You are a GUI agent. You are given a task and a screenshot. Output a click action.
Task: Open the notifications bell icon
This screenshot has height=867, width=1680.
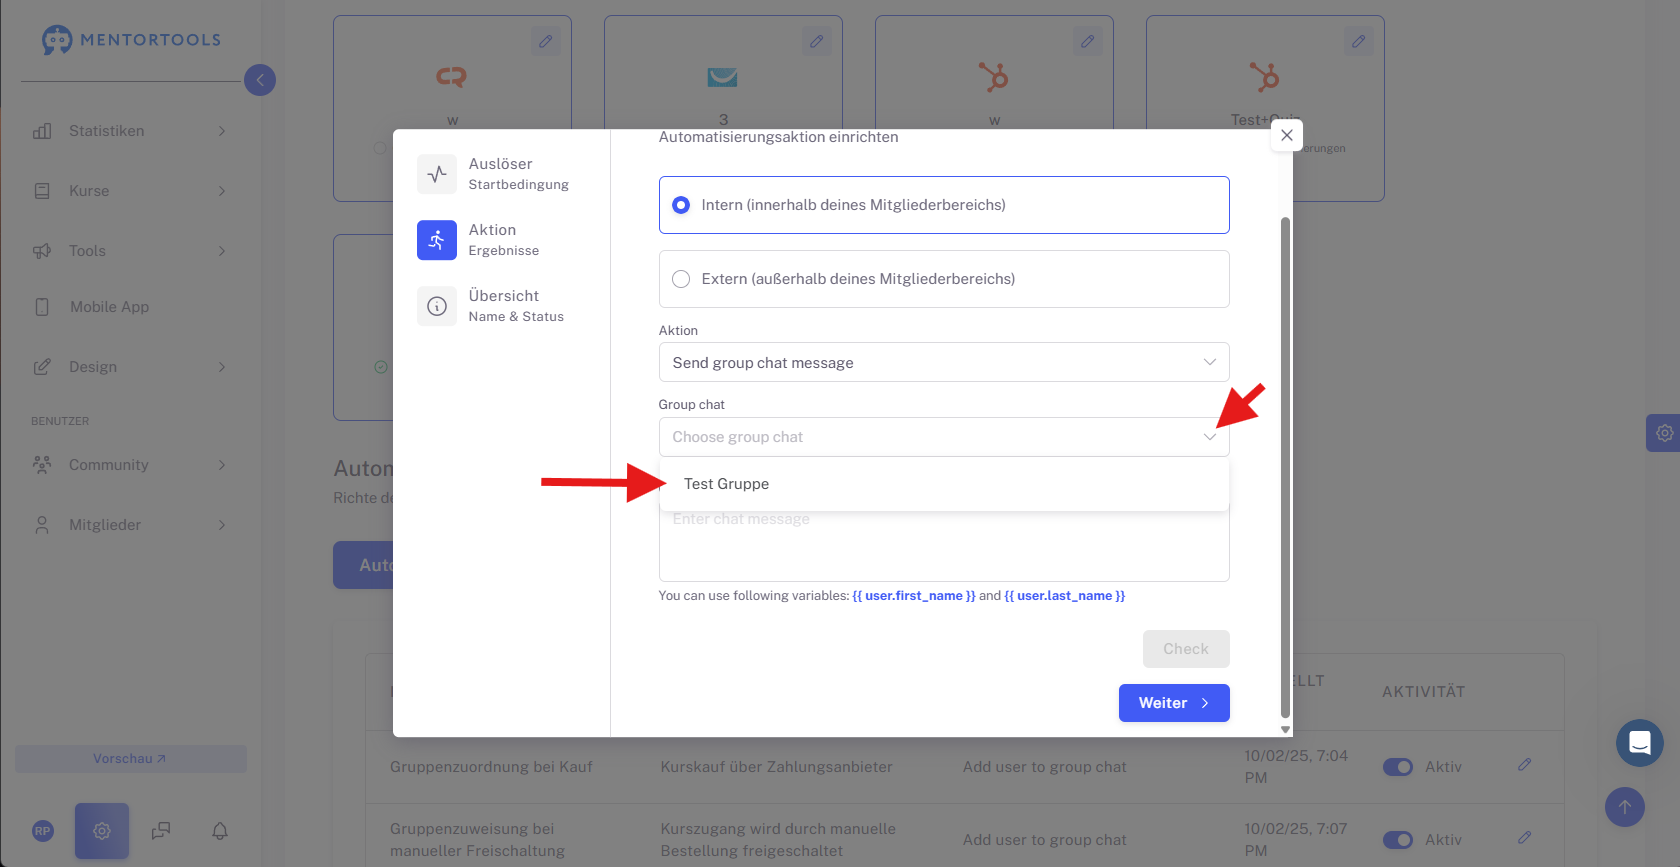[220, 831]
